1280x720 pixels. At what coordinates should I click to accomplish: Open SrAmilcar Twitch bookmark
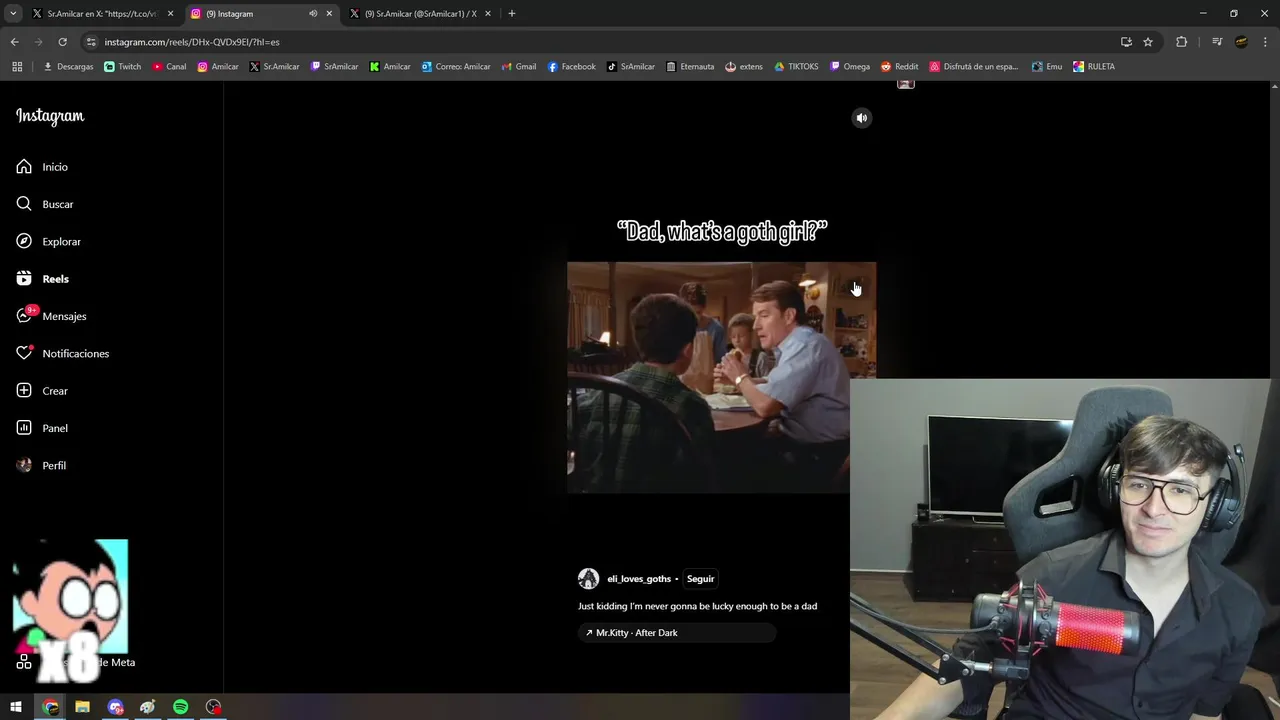[334, 67]
